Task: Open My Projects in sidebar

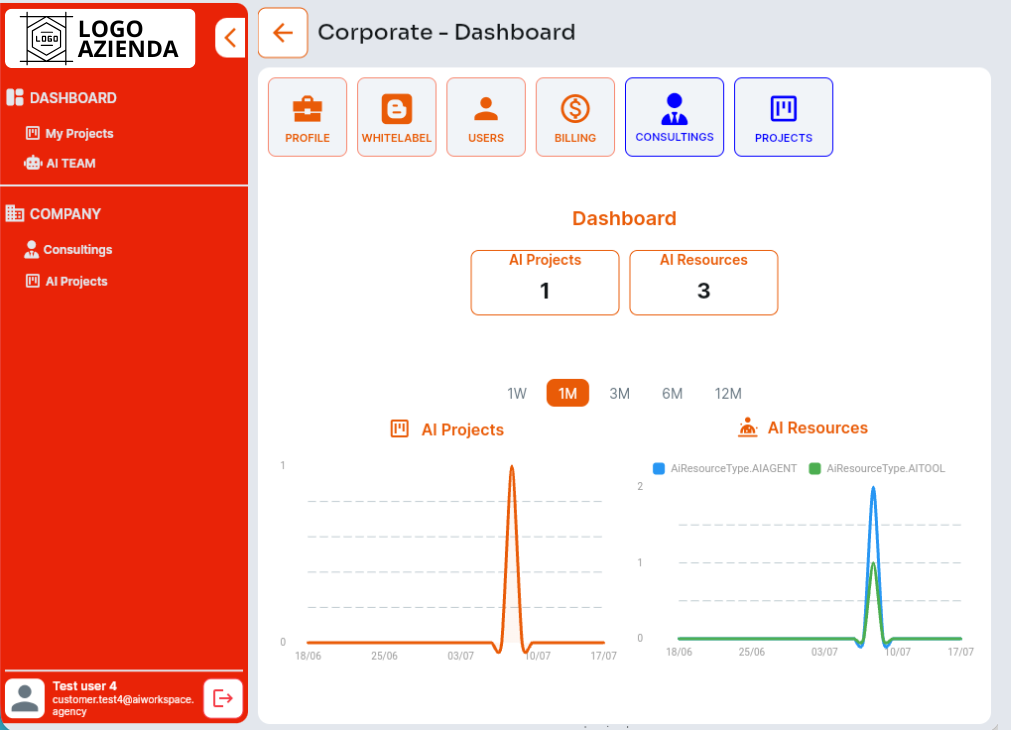Action: coord(79,133)
